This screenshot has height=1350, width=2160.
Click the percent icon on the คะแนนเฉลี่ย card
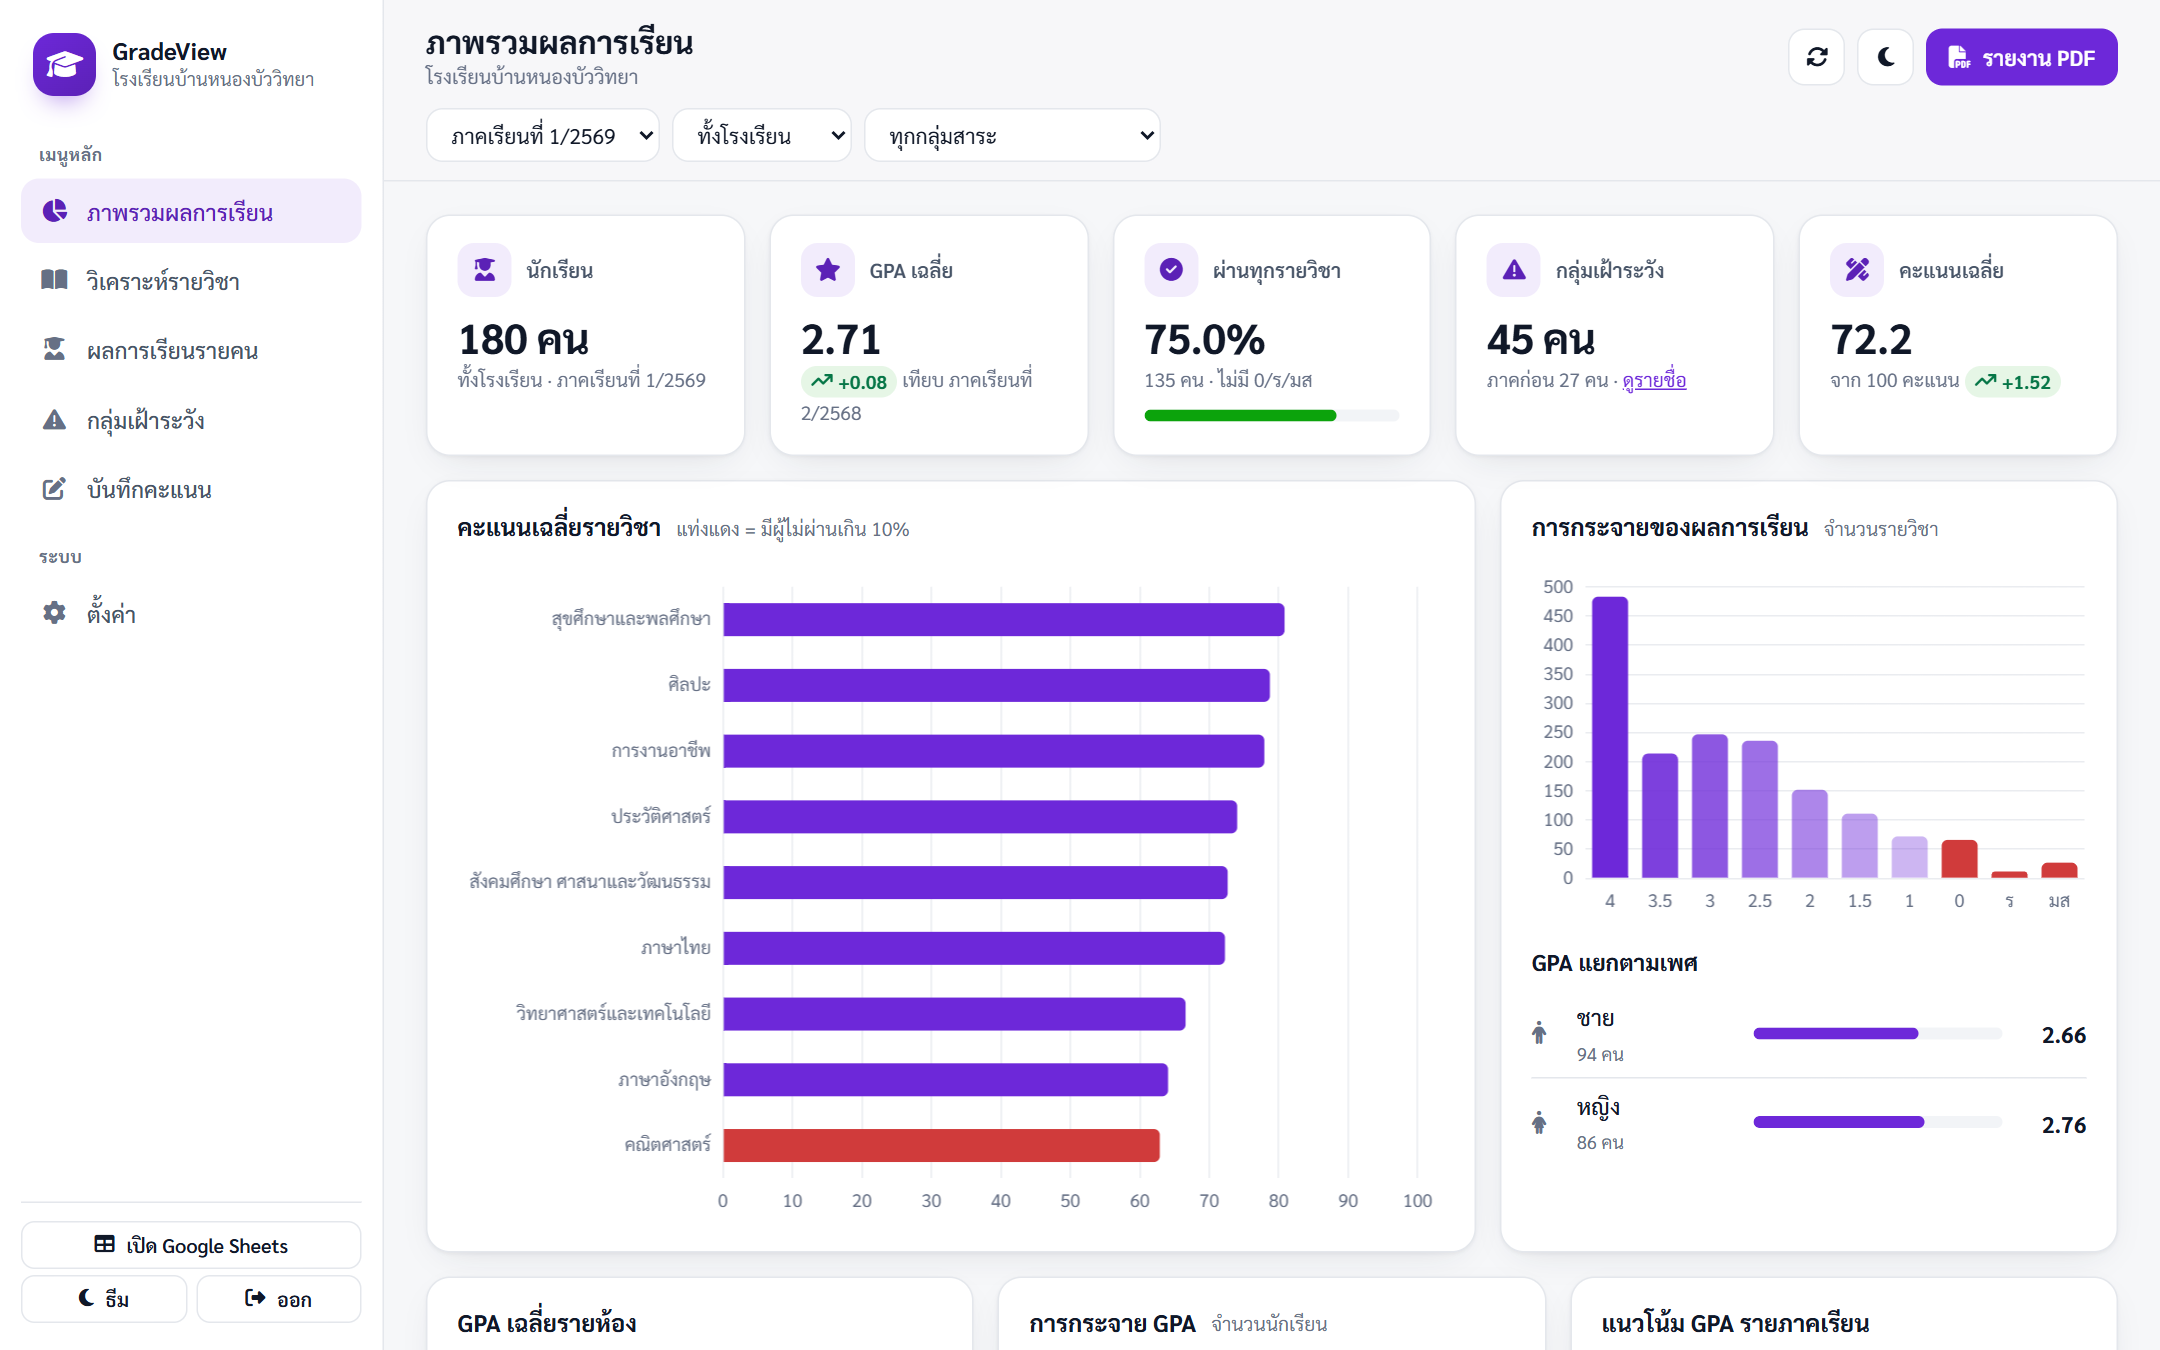coord(1857,270)
